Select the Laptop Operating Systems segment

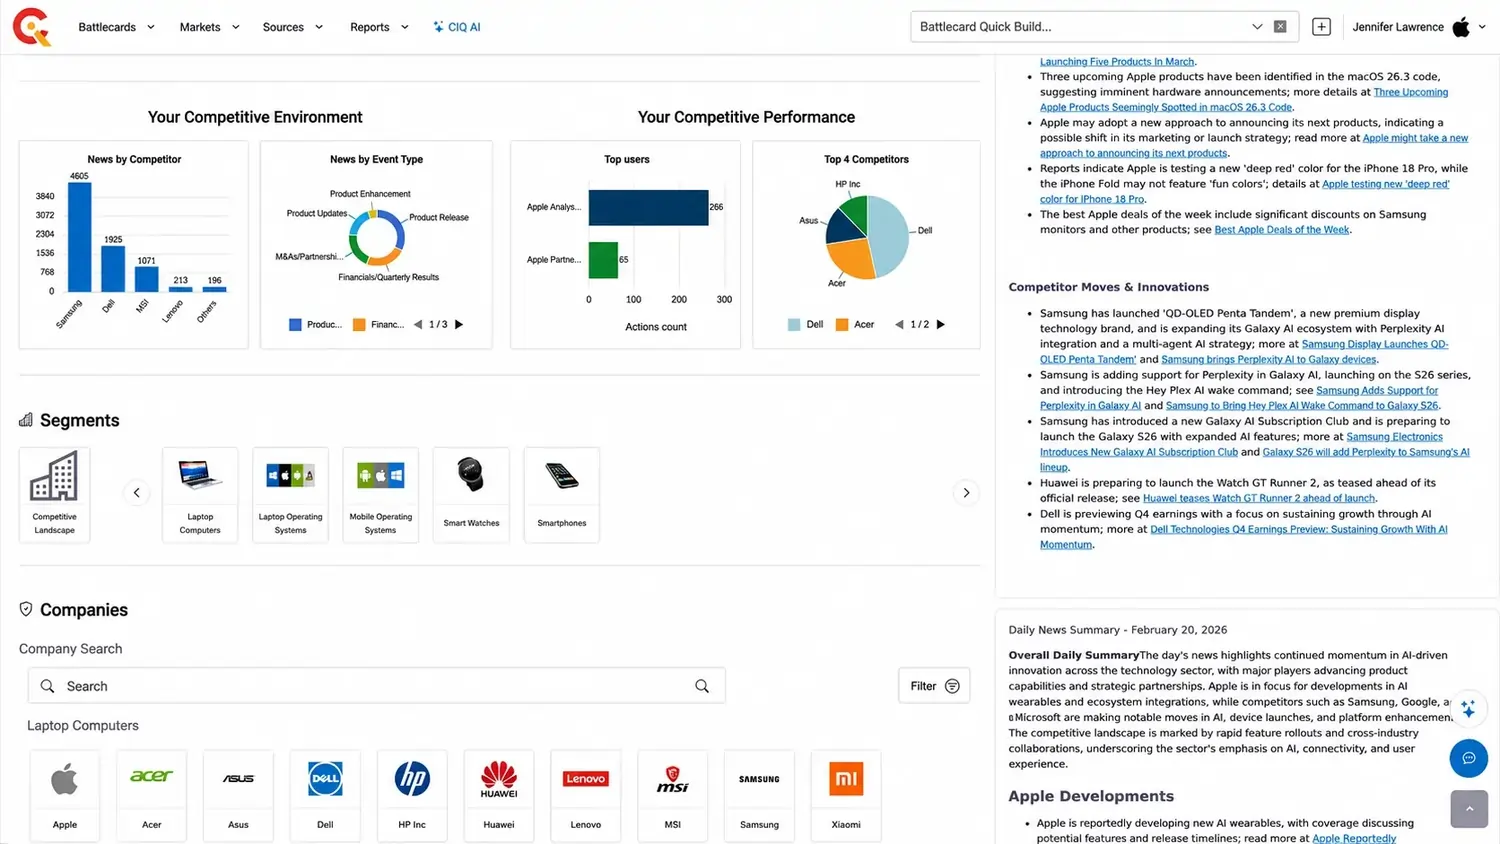click(290, 494)
